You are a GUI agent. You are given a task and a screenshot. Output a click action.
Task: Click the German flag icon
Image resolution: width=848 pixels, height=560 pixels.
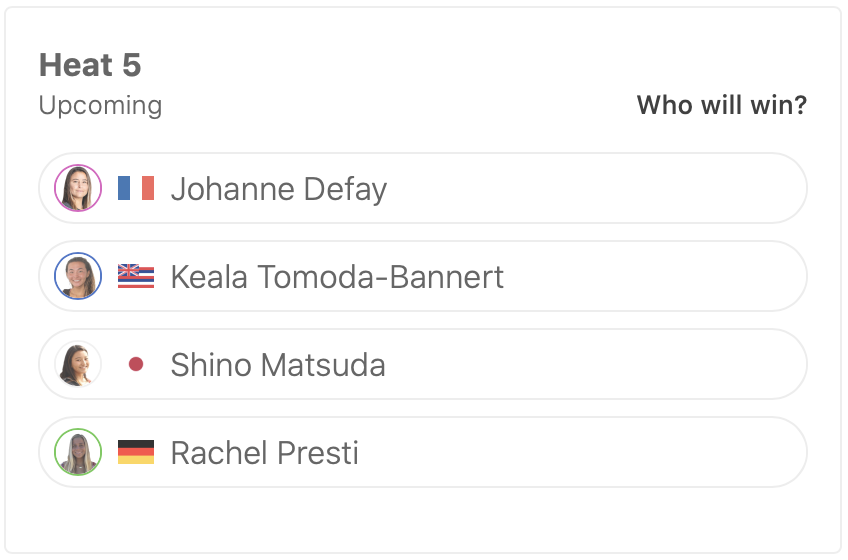click(136, 452)
